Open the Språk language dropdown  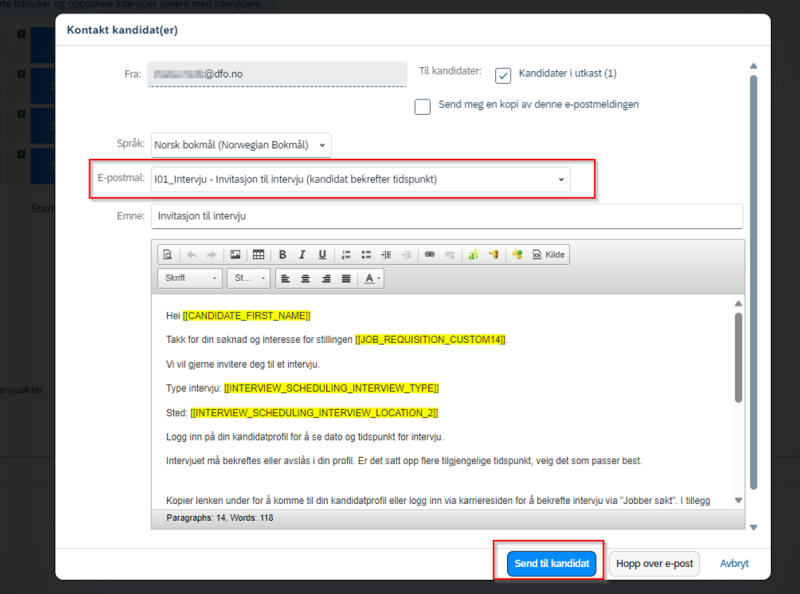tap(241, 145)
